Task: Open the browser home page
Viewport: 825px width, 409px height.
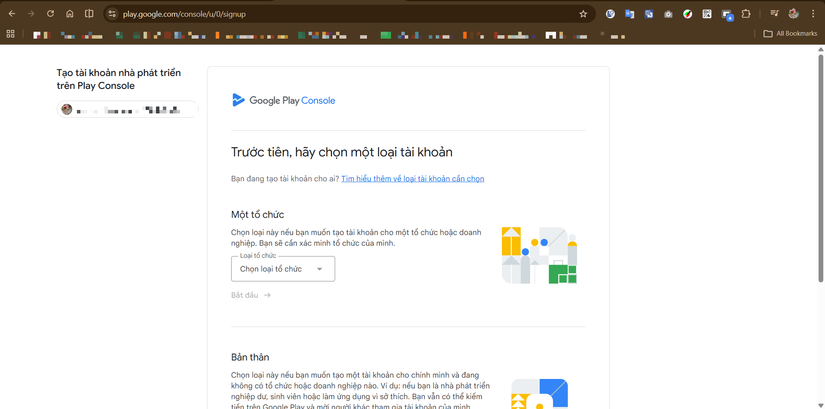Action: click(x=69, y=14)
